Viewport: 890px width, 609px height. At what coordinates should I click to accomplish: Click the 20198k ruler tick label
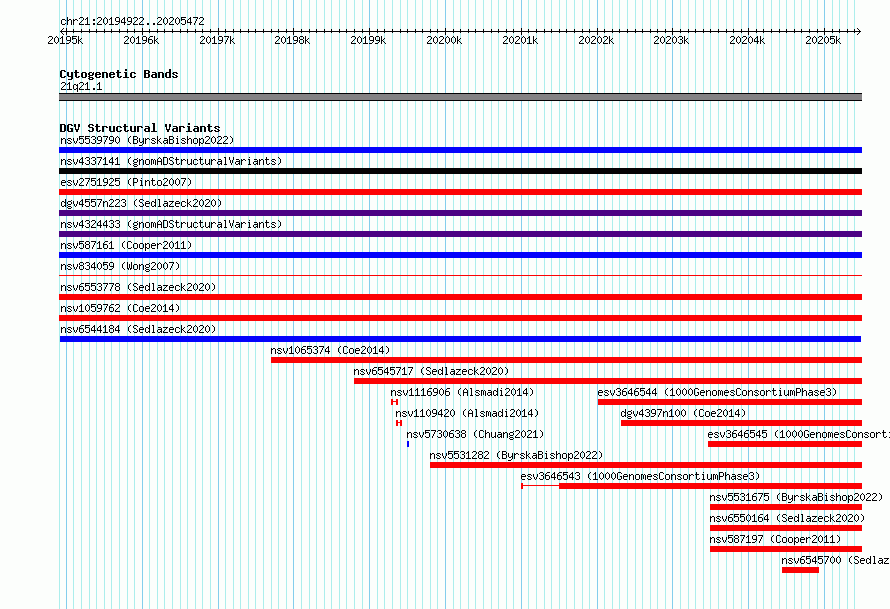coord(292,40)
